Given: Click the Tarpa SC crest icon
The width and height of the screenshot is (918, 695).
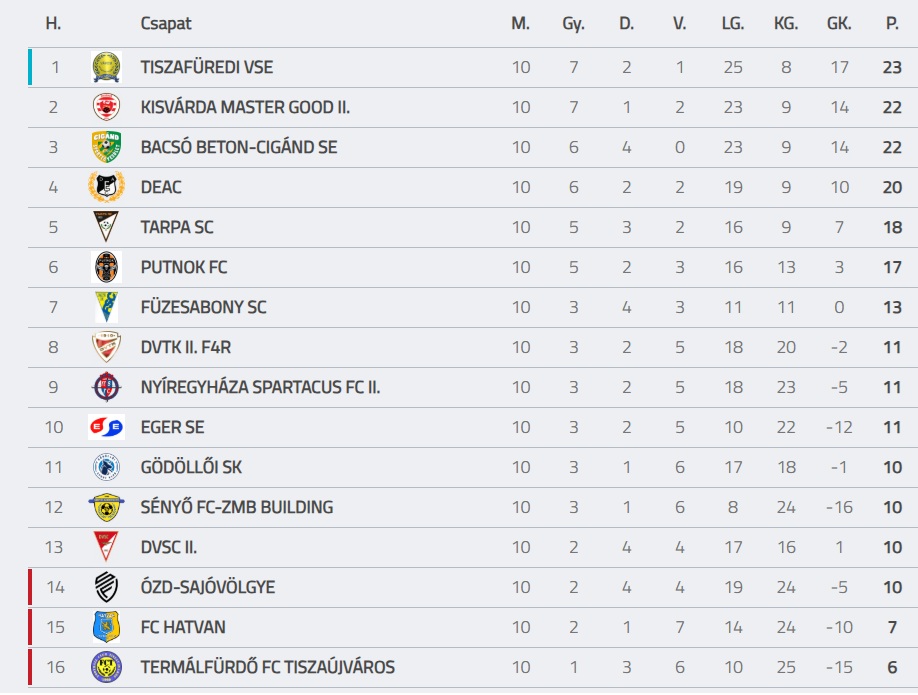Looking at the screenshot, I should [x=106, y=228].
